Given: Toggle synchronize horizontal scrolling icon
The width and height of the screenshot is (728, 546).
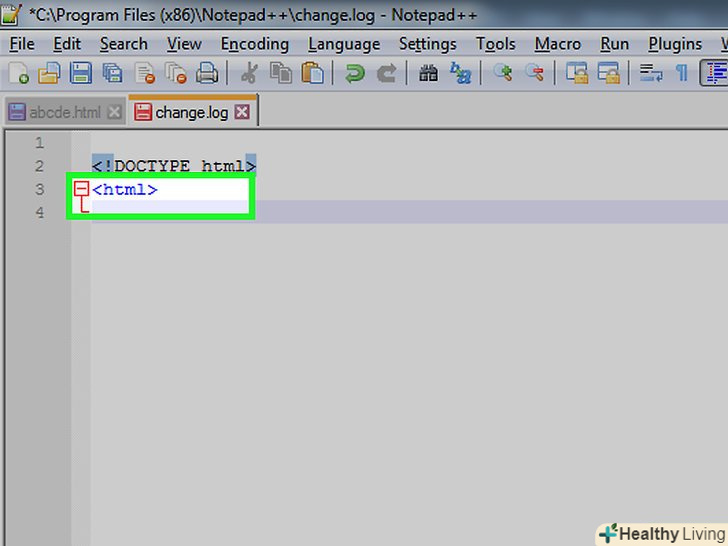Looking at the screenshot, I should point(609,73).
